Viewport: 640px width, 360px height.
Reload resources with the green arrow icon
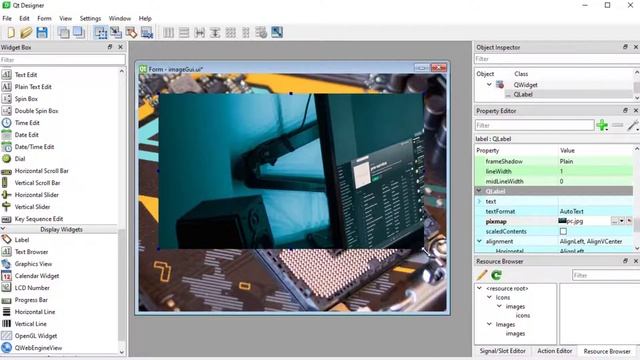point(497,275)
